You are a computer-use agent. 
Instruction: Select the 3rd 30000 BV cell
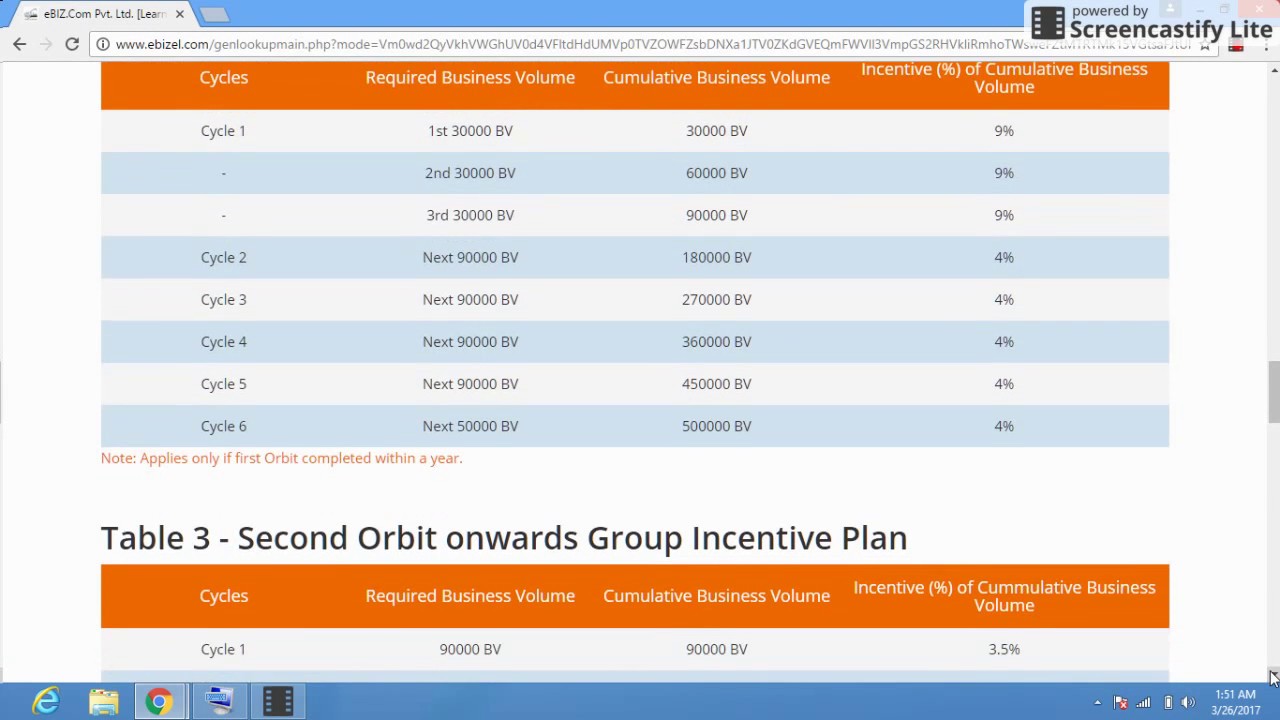[470, 215]
